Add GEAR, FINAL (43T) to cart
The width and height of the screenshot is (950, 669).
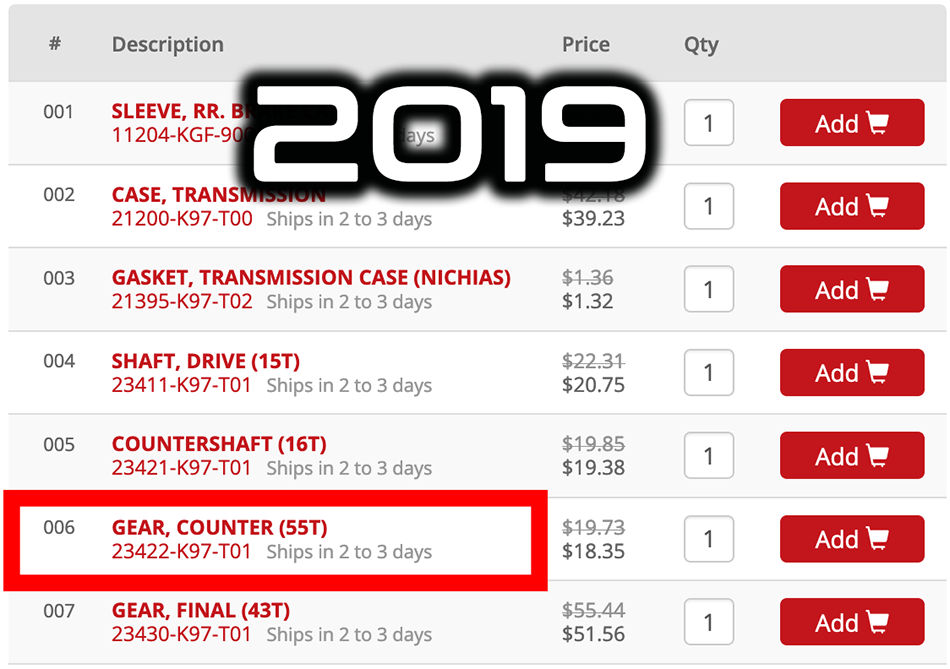tap(851, 623)
